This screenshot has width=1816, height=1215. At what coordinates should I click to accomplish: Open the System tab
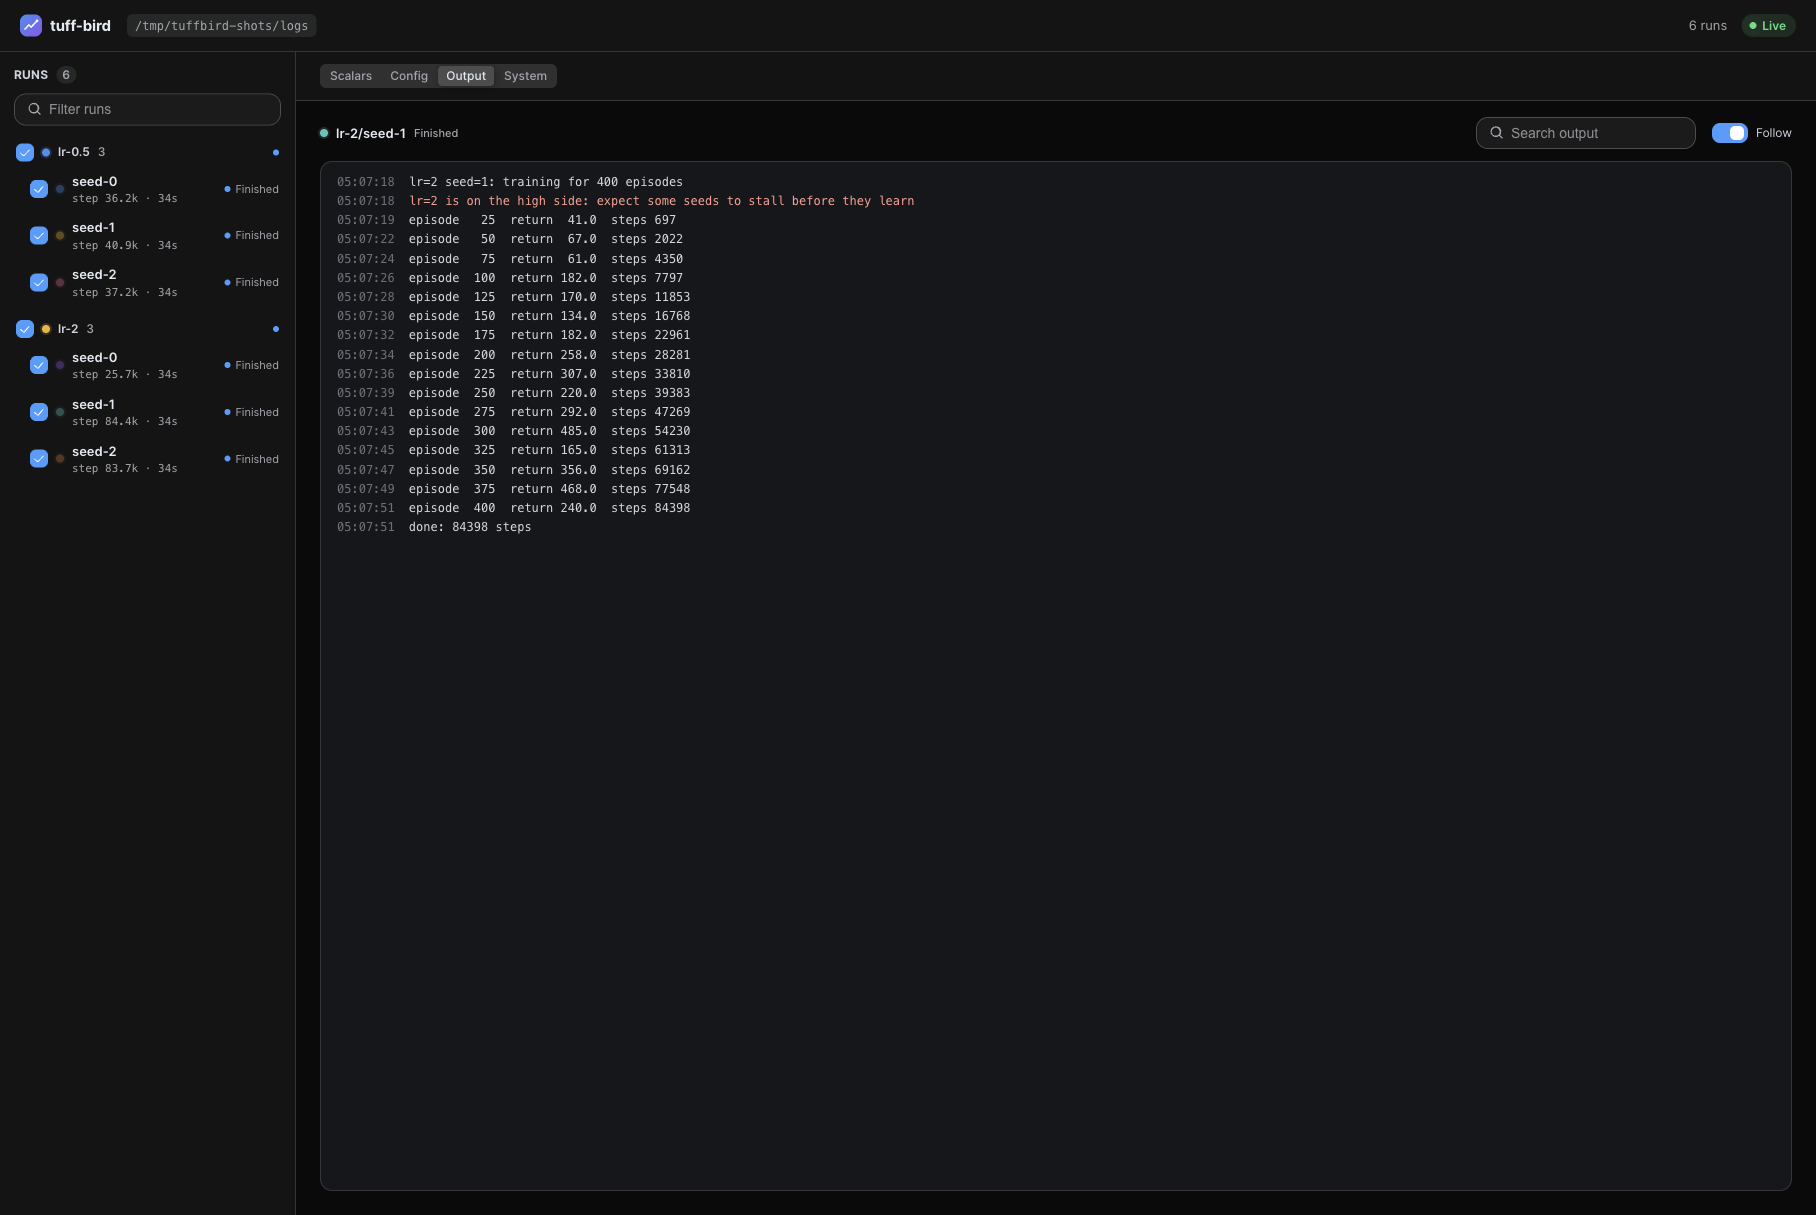[525, 76]
